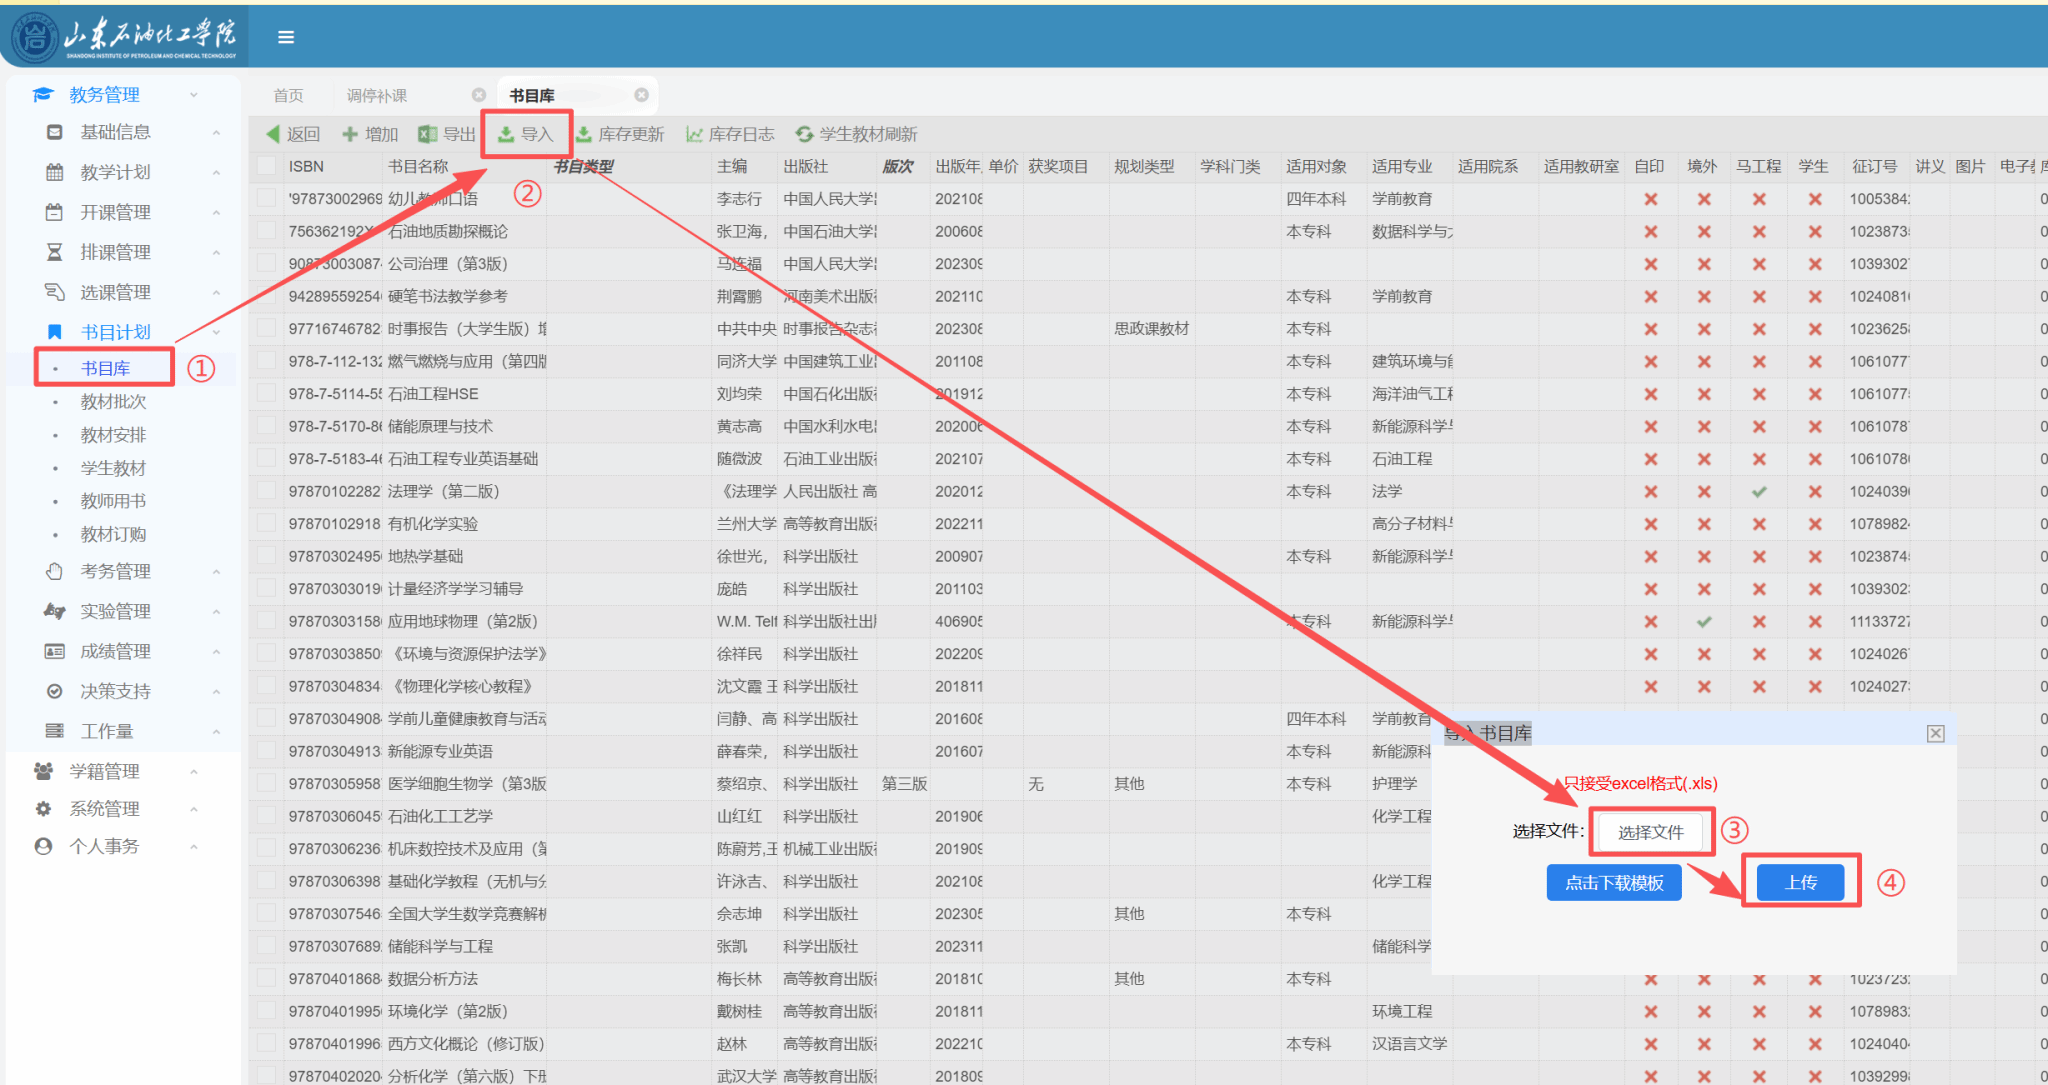Click the 导出 Excel export icon
2048x1085 pixels.
coord(428,134)
